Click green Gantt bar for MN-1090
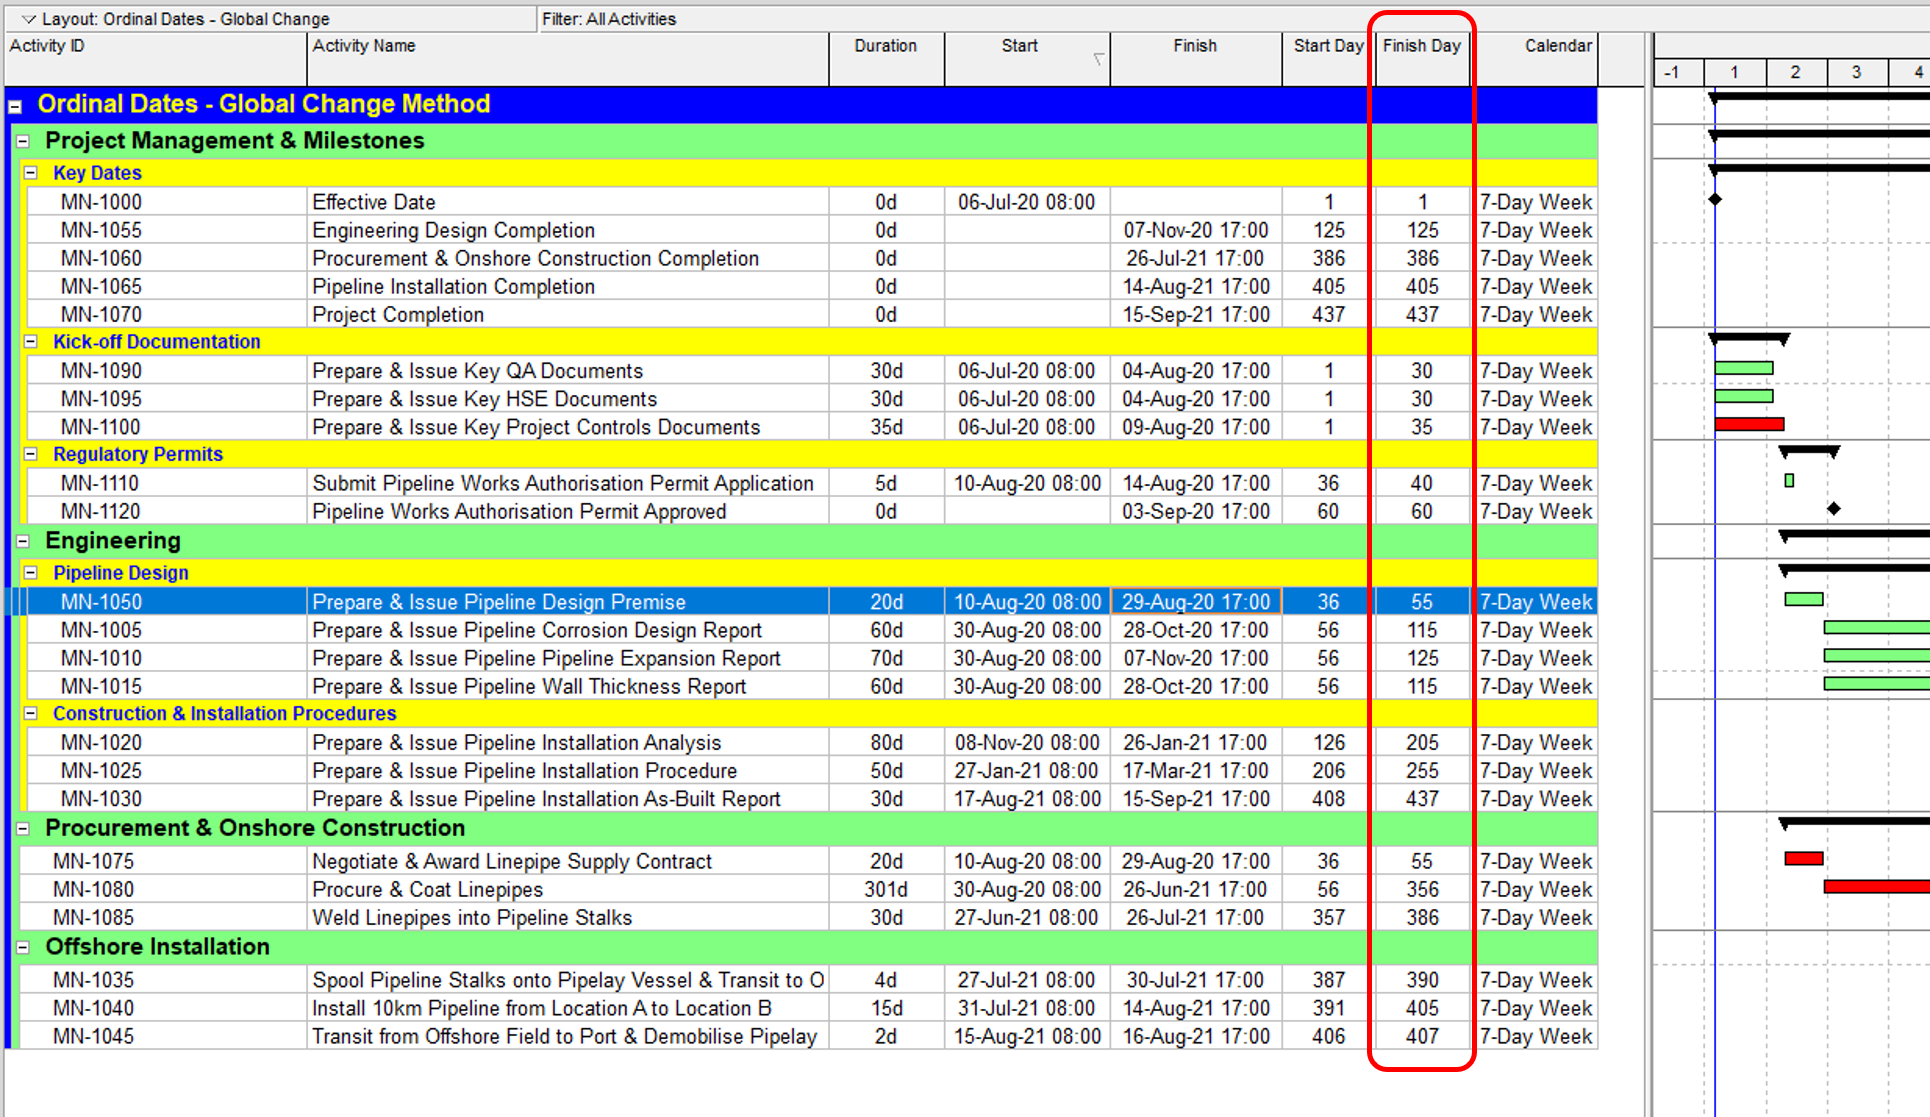 pyautogui.click(x=1744, y=369)
